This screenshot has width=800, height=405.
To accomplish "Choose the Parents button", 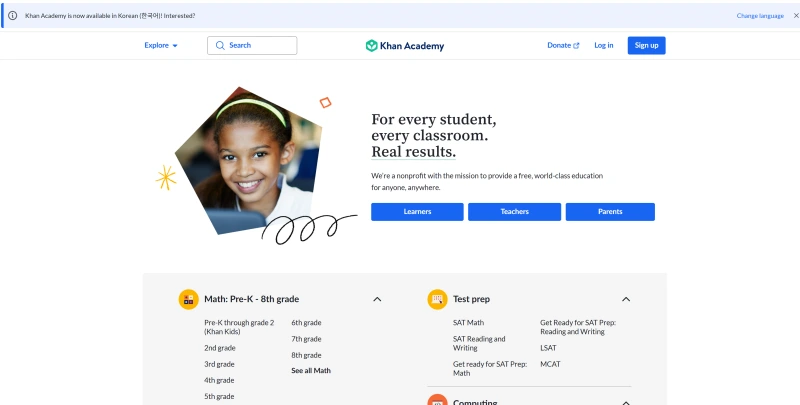I will coord(610,212).
